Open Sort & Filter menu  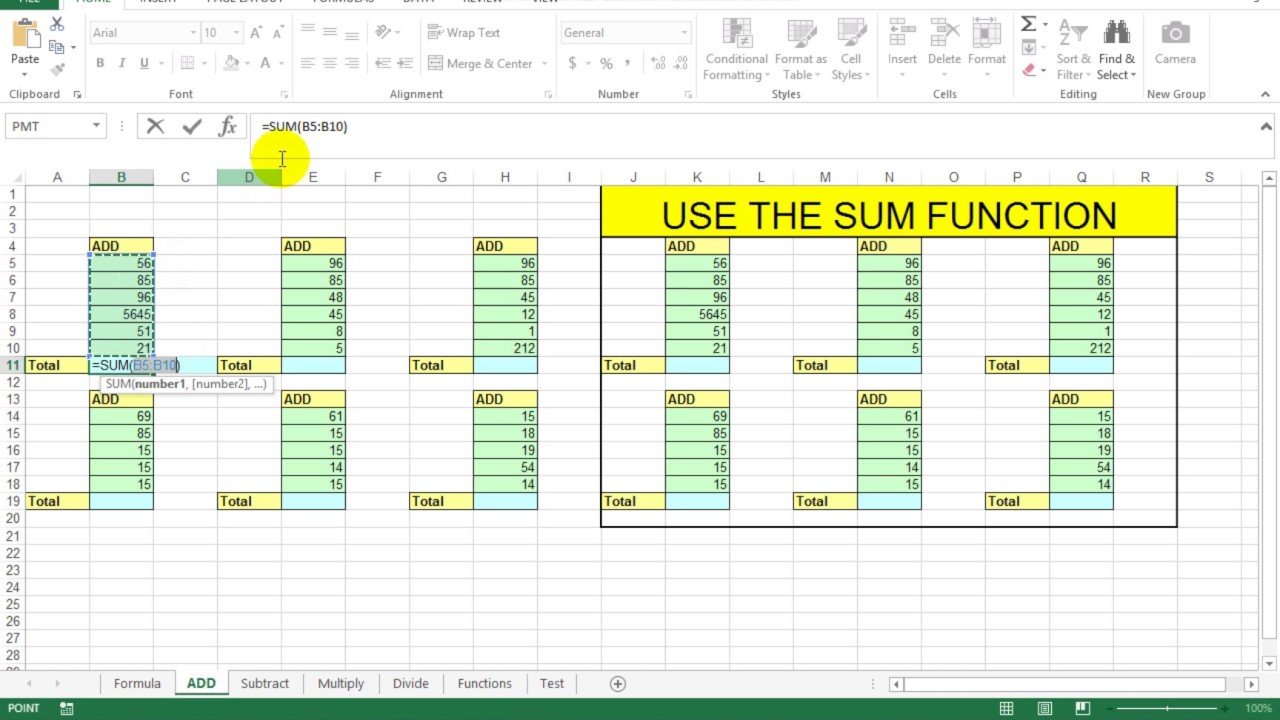[1072, 50]
